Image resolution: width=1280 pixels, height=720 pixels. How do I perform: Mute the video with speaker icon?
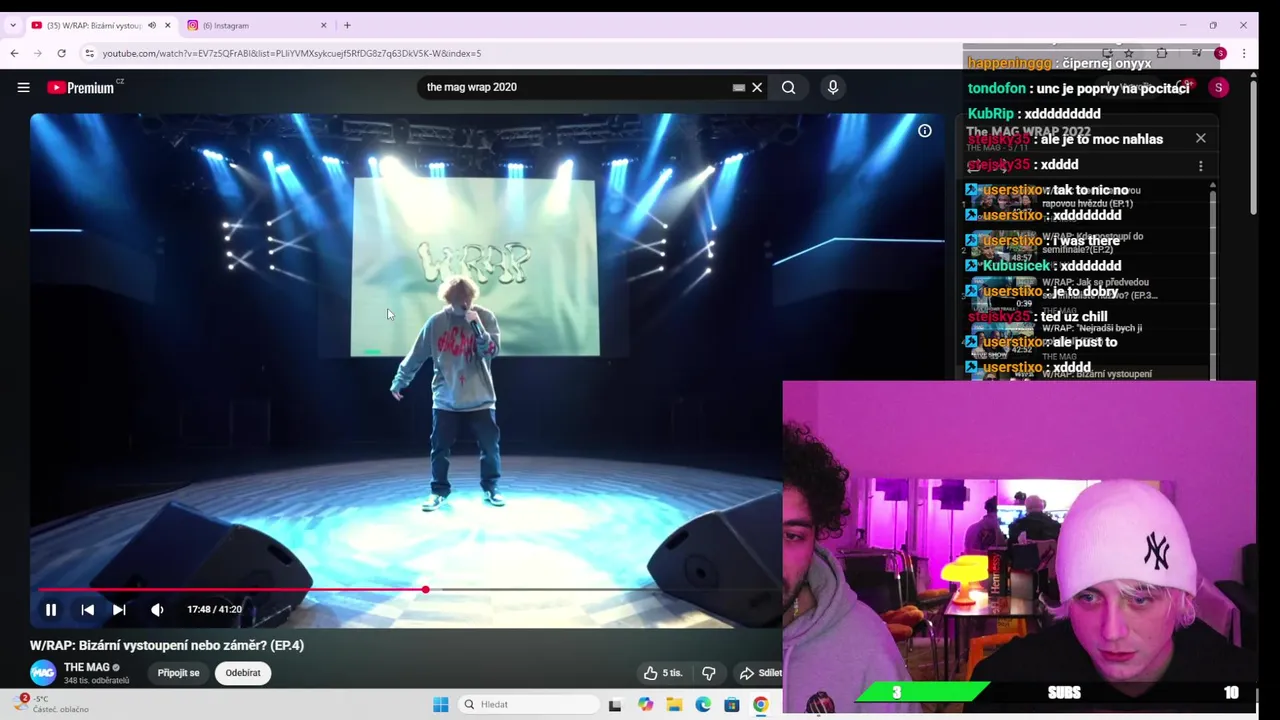157,609
